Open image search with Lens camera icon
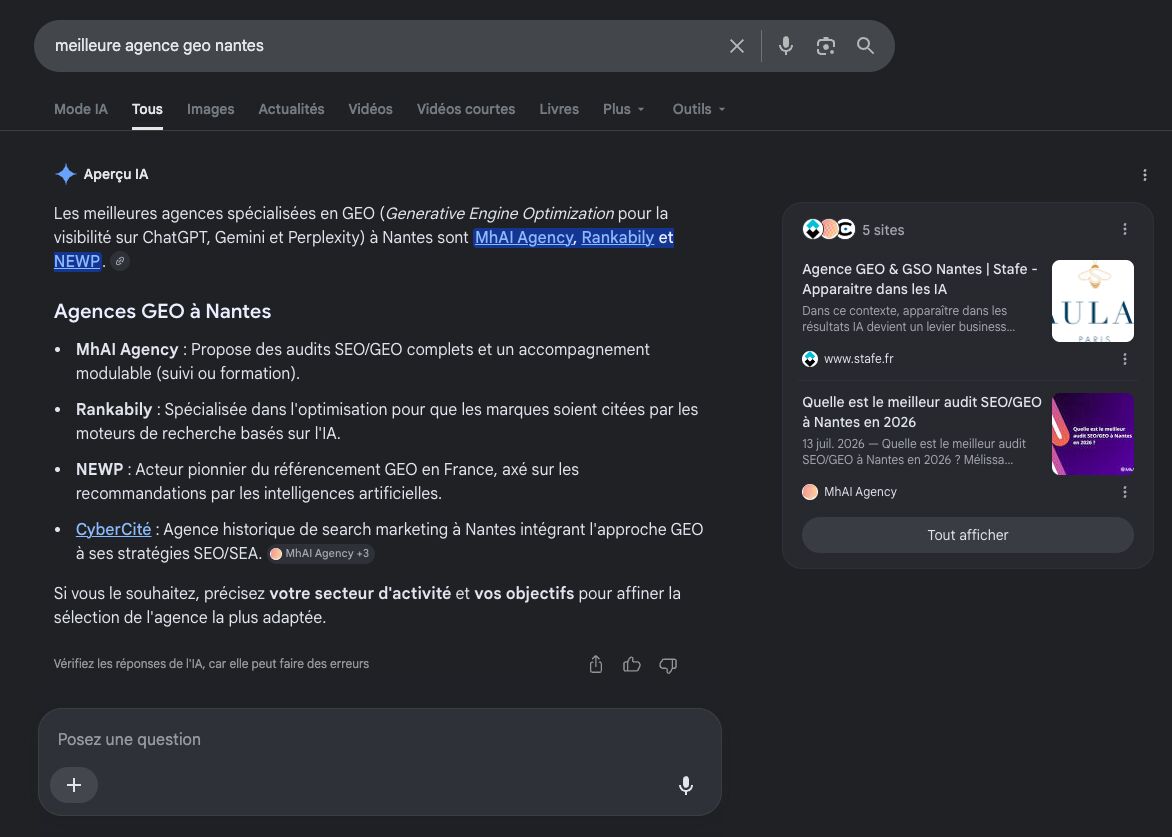Screen dimensions: 1172x837 click(x=825, y=46)
